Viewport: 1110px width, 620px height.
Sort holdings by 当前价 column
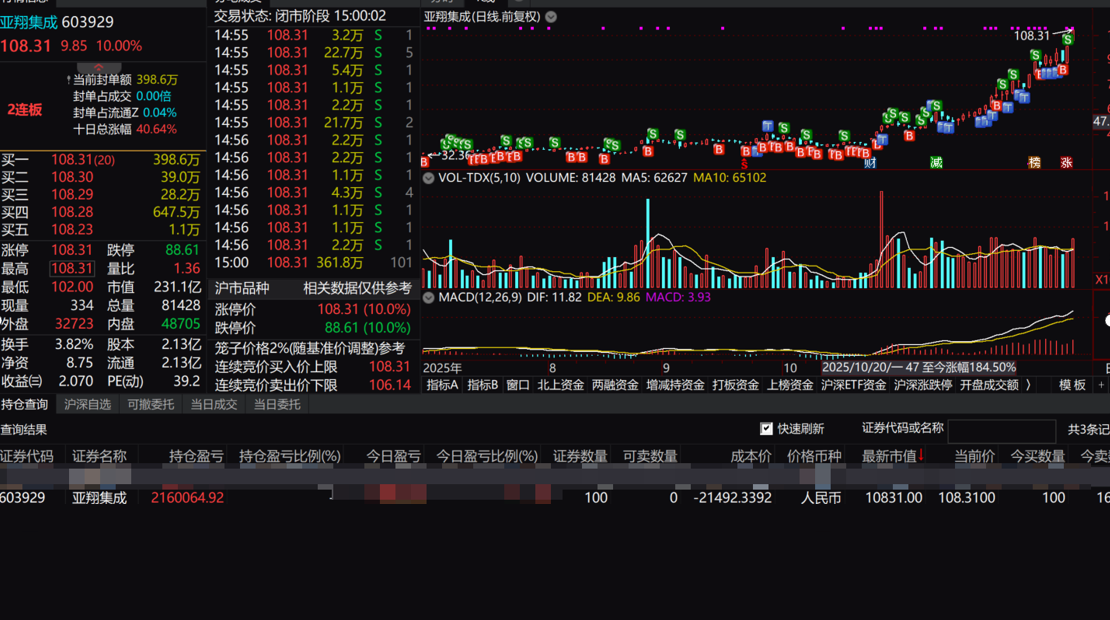pos(974,457)
